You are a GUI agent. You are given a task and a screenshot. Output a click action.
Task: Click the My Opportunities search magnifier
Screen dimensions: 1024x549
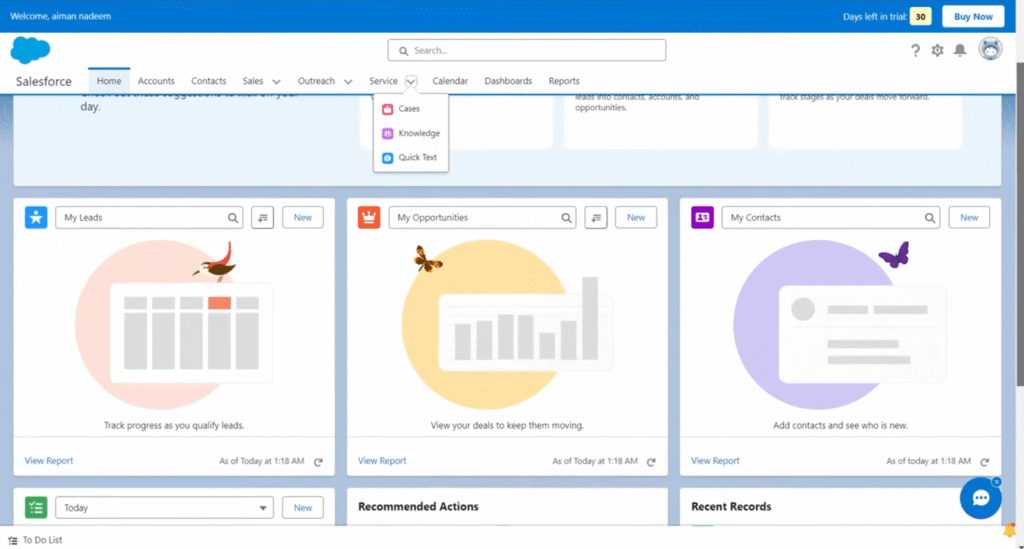(x=566, y=218)
